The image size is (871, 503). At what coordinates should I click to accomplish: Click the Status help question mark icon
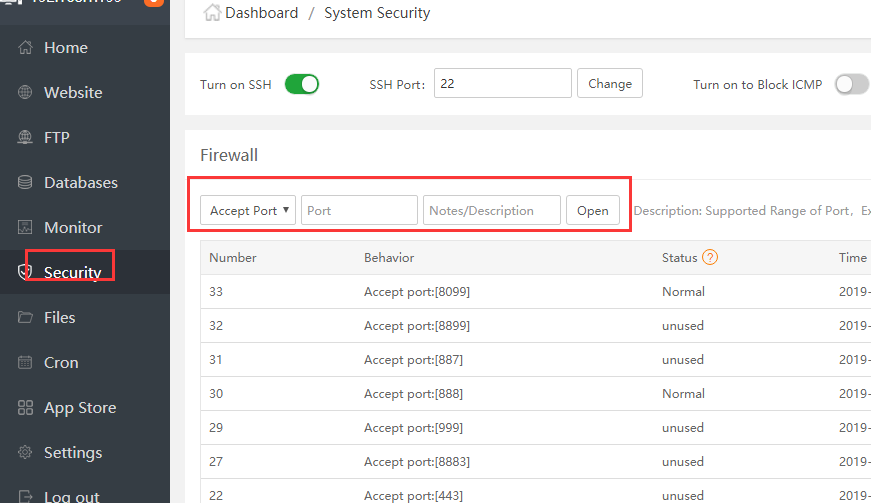710,258
